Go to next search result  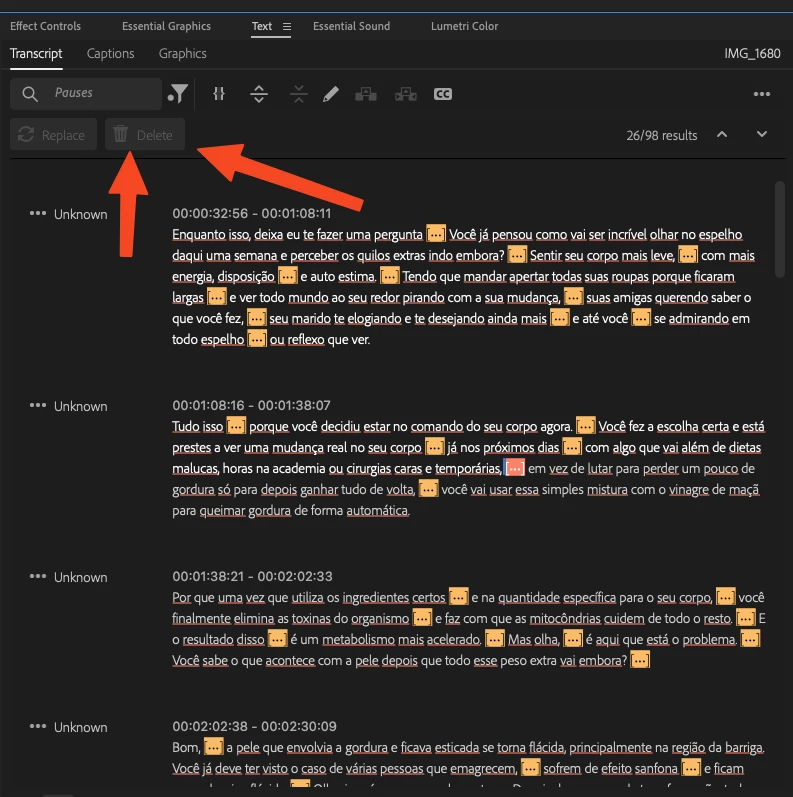pos(761,135)
